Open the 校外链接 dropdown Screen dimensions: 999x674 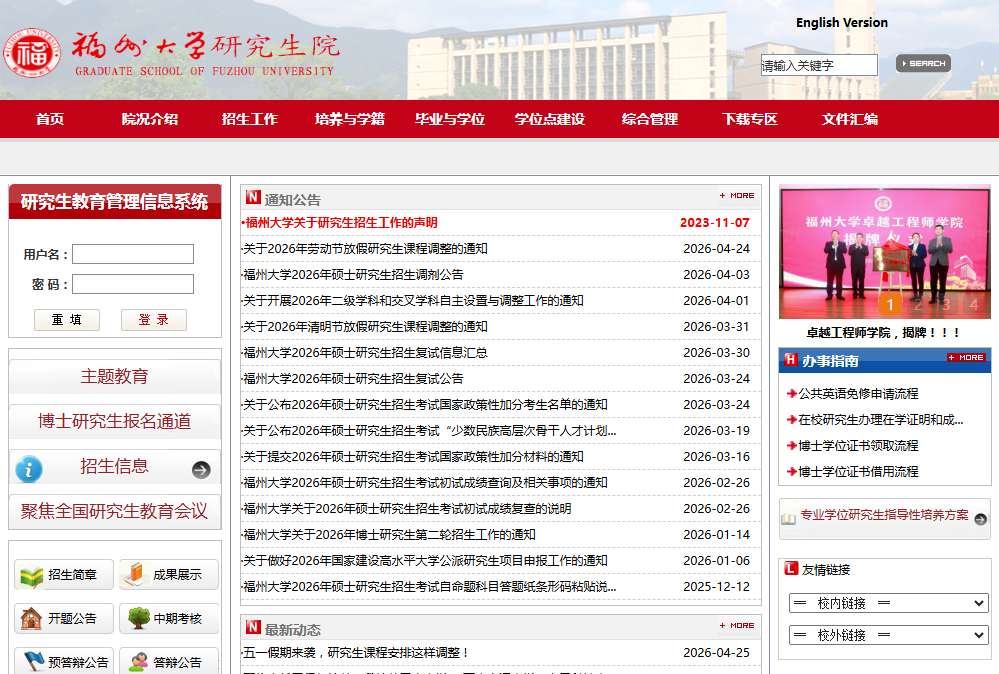pos(889,635)
